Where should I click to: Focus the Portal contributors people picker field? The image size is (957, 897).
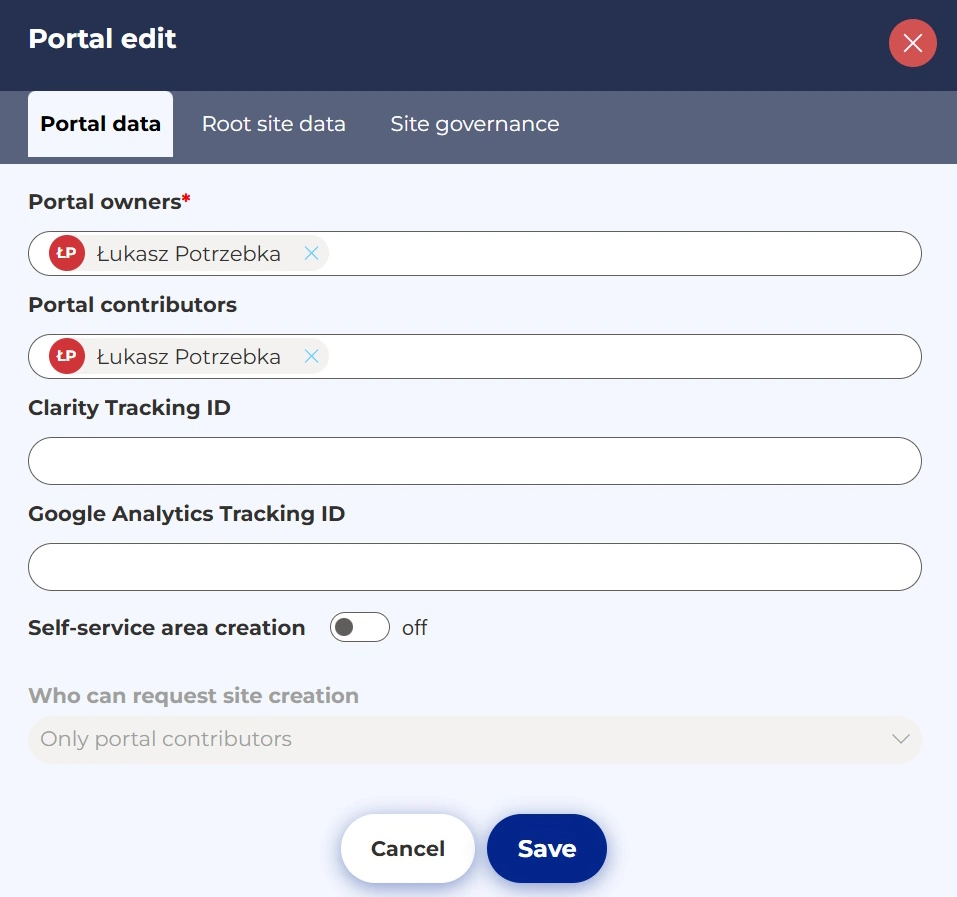[x=620, y=357]
